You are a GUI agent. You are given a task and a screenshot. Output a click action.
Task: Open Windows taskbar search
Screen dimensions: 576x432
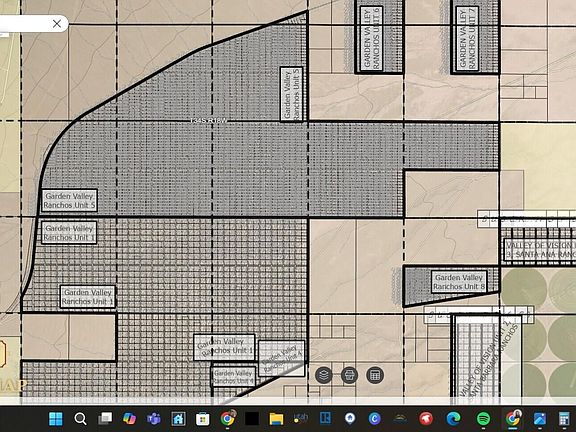(80, 418)
